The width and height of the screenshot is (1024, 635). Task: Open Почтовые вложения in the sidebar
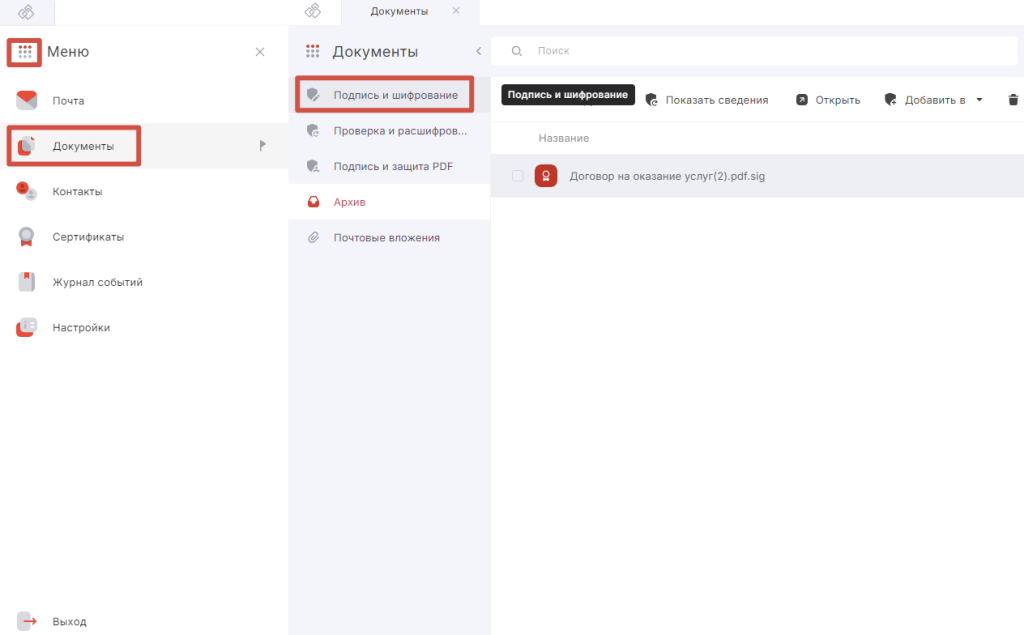click(389, 238)
